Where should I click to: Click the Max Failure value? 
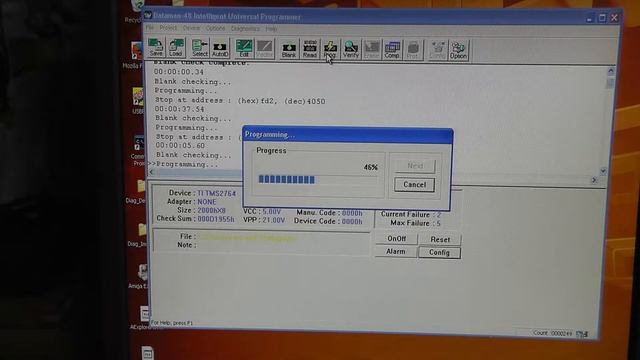click(x=438, y=223)
